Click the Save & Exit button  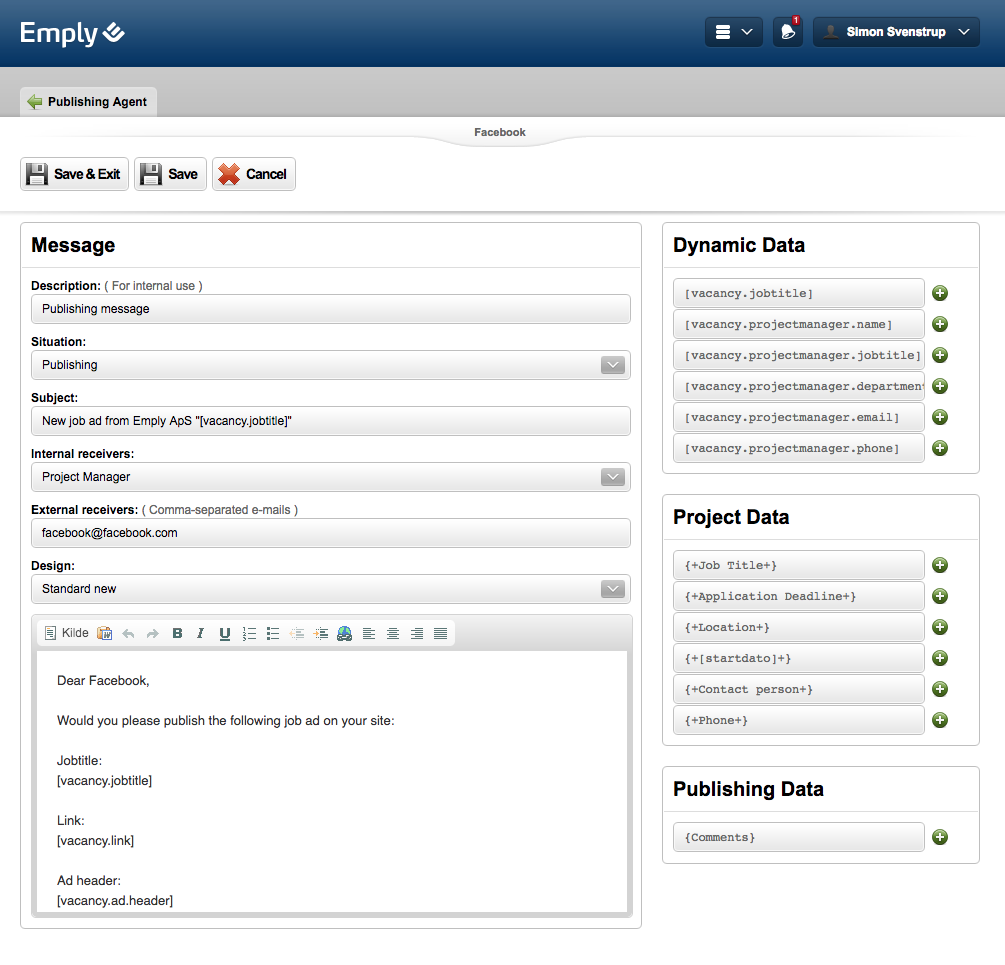pyautogui.click(x=74, y=174)
